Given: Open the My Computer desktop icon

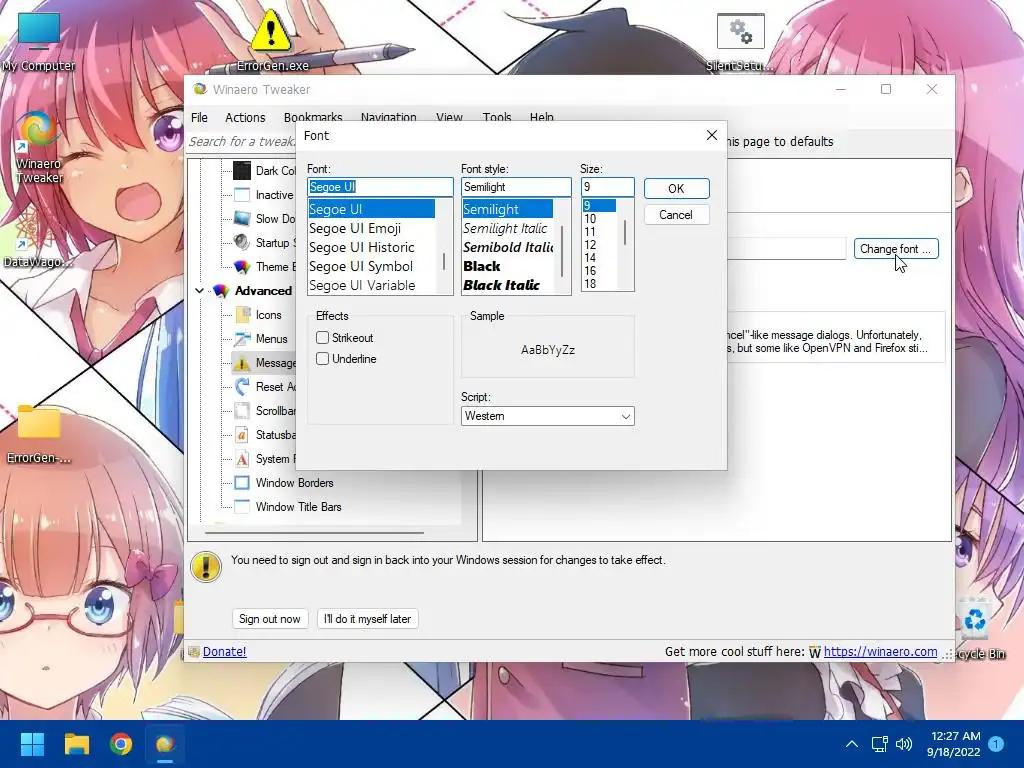Looking at the screenshot, I should click(x=38, y=39).
